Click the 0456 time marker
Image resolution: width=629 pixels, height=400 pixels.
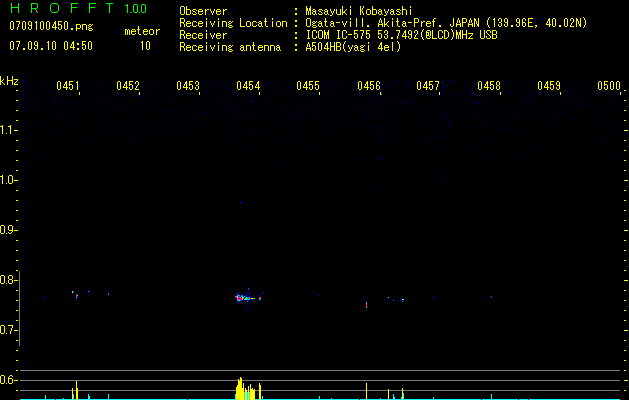pyautogui.click(x=369, y=86)
